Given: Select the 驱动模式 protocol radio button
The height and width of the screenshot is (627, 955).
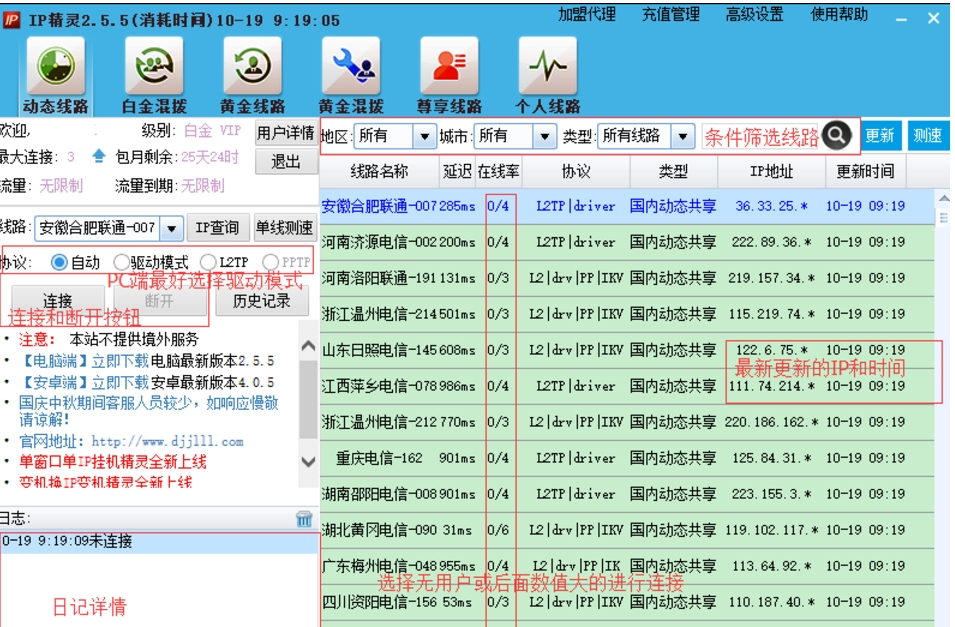Looking at the screenshot, I should (121, 263).
